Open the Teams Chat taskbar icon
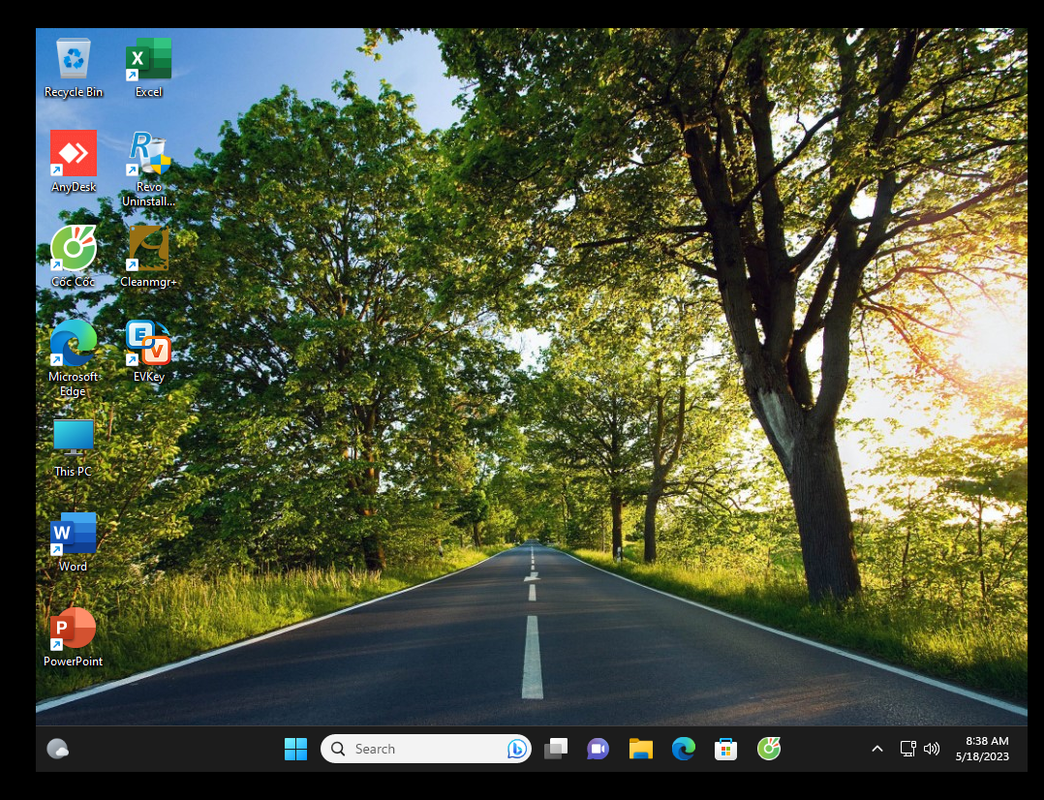 (598, 749)
